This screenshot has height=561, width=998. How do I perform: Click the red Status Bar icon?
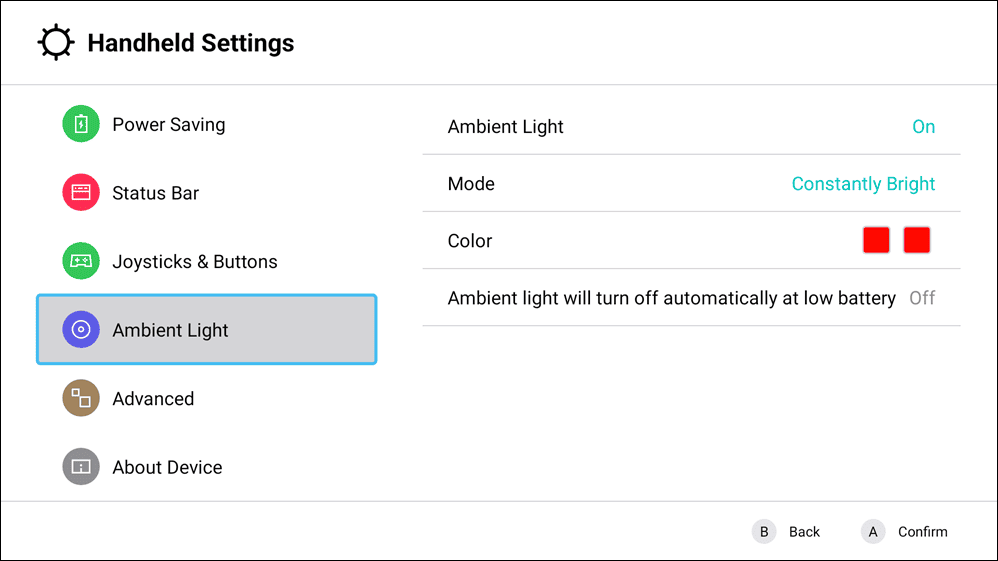point(81,193)
